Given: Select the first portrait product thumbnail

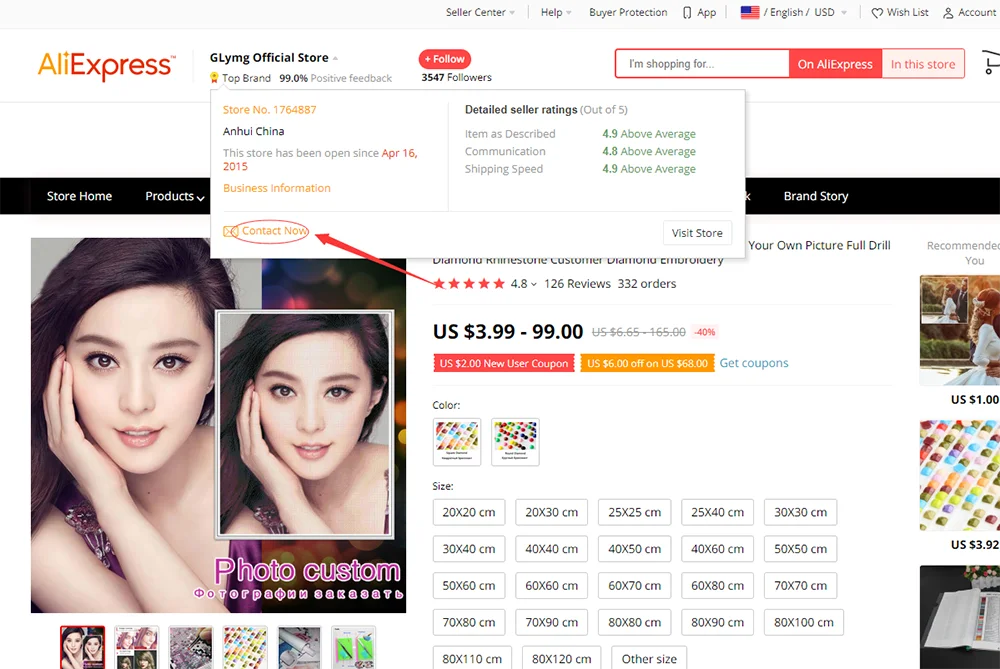Looking at the screenshot, I should [x=82, y=647].
